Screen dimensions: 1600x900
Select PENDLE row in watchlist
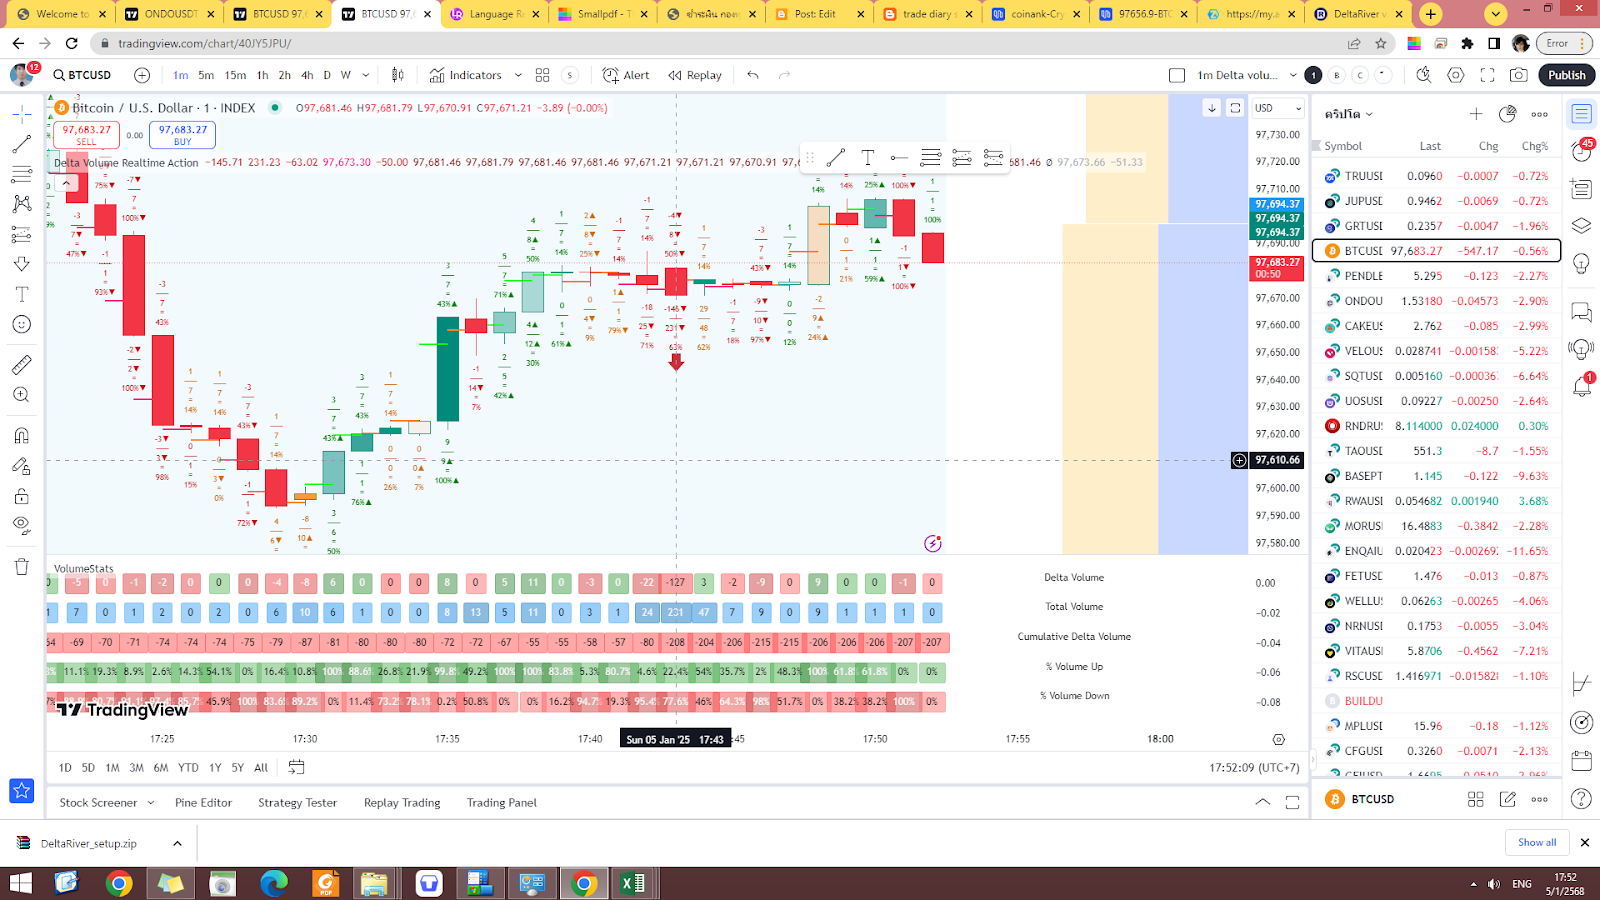coord(1436,276)
